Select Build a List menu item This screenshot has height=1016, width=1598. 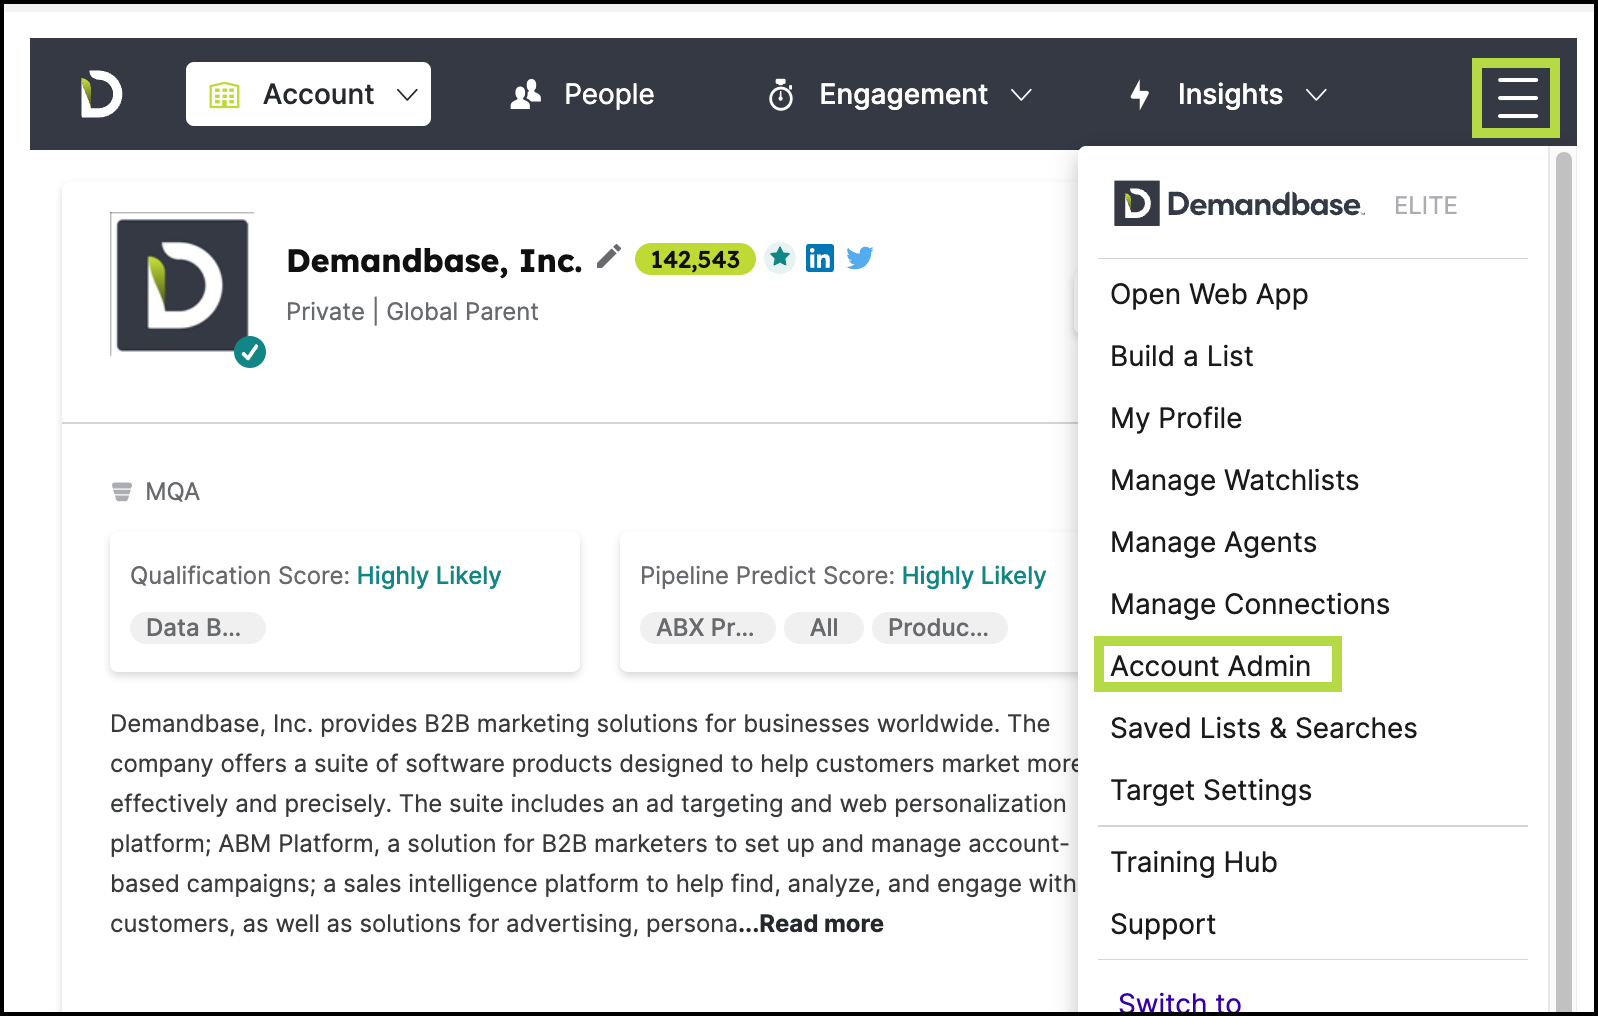coord(1181,356)
